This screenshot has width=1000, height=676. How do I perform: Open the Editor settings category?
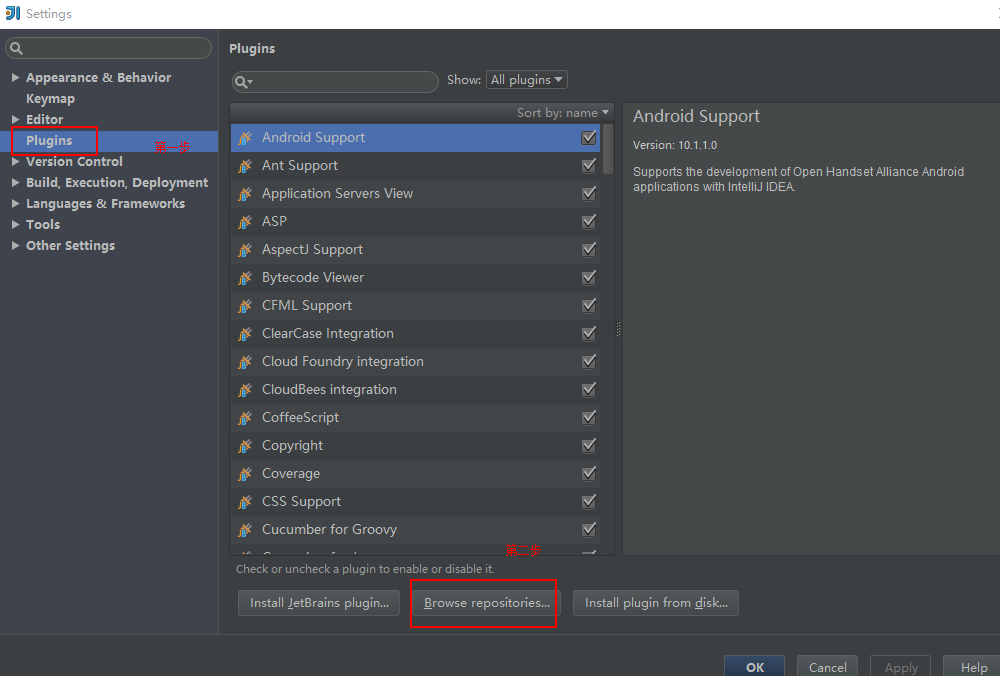click(x=45, y=119)
